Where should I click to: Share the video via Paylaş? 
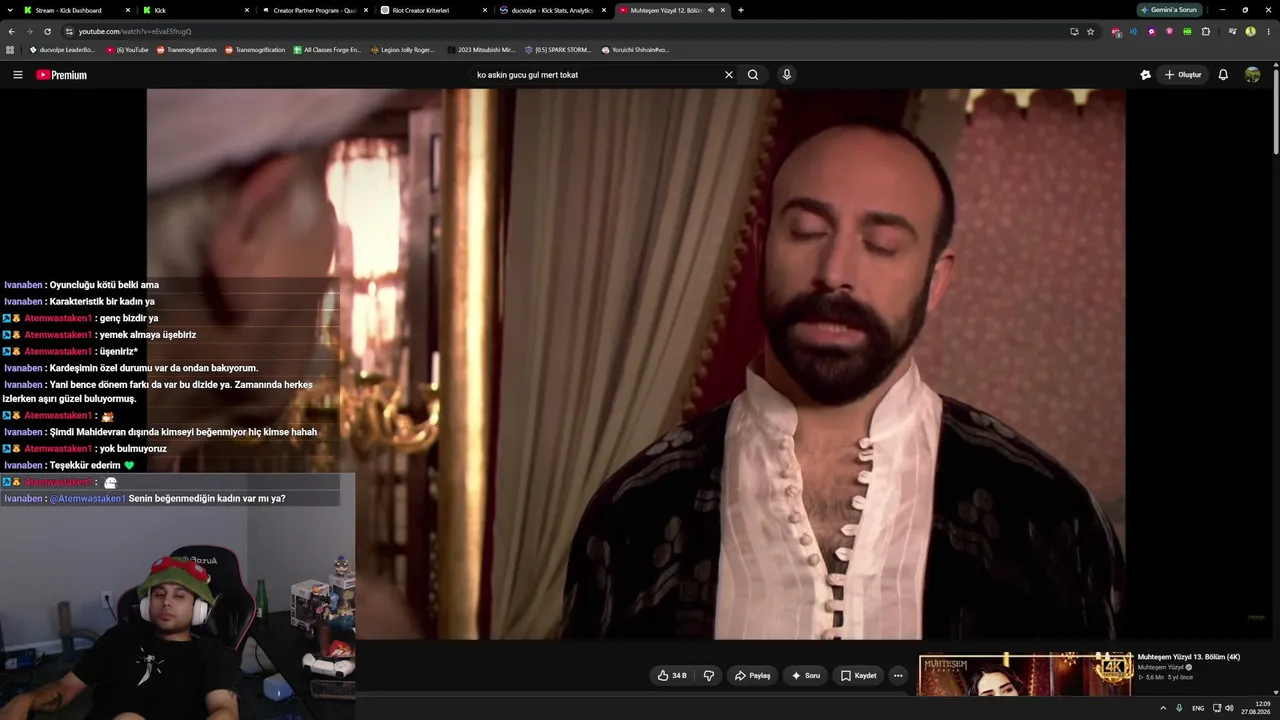[x=752, y=676]
